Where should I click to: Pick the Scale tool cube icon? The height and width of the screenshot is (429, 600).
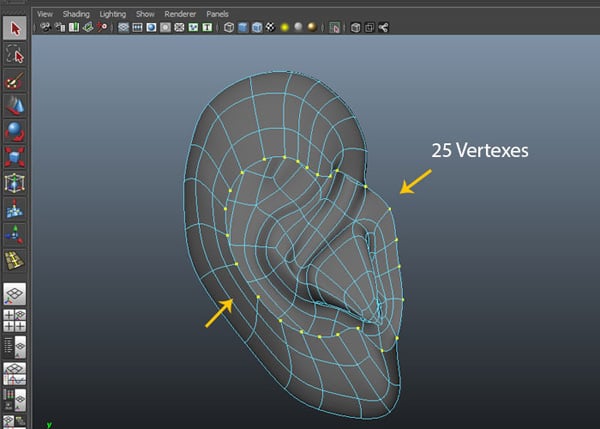tap(14, 158)
